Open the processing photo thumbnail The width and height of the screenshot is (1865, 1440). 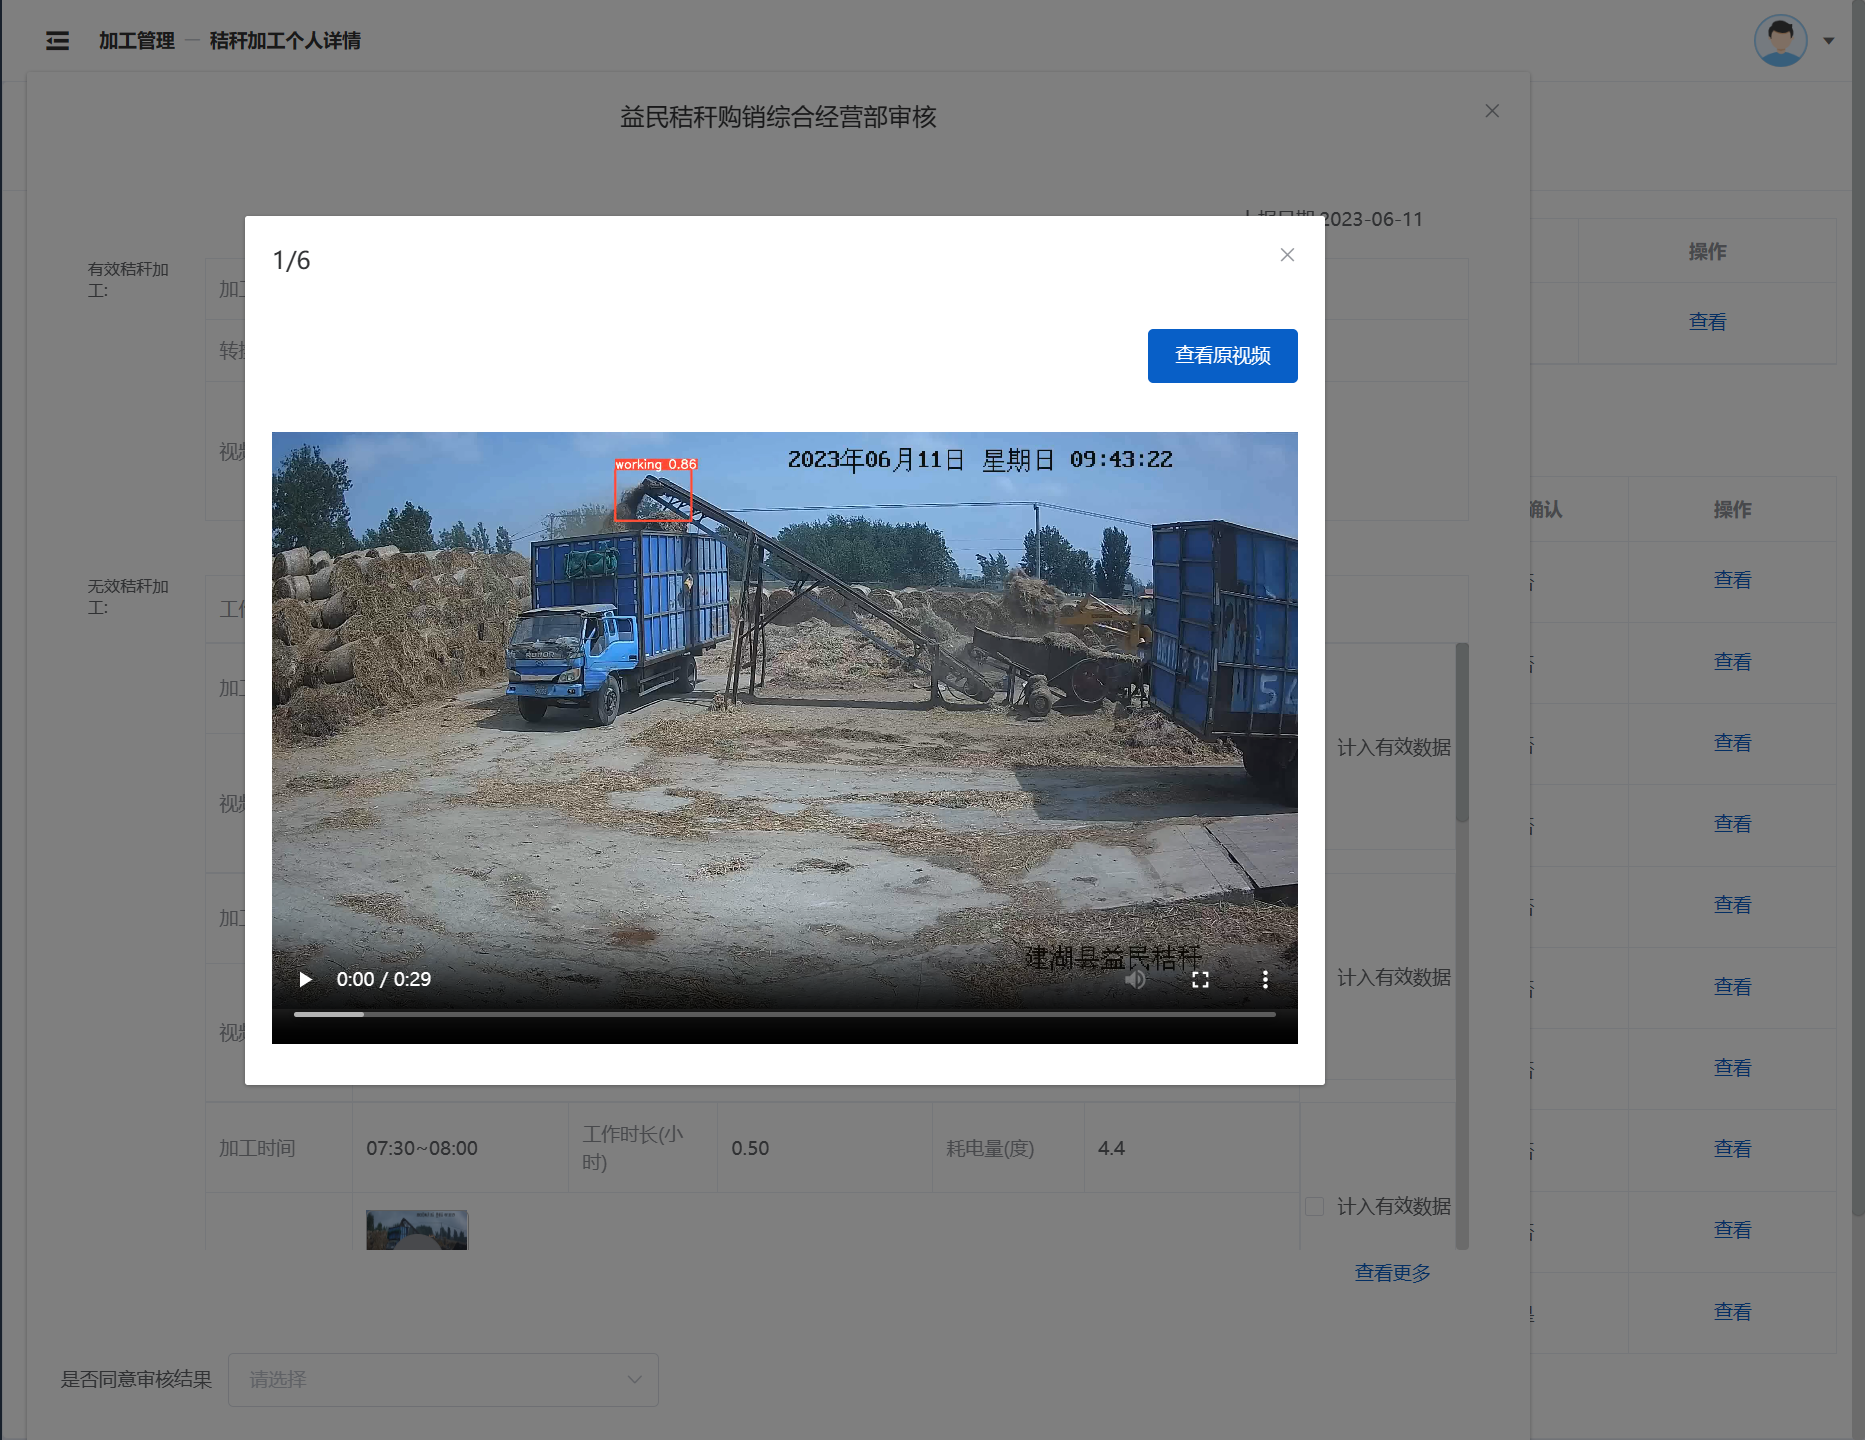(417, 1229)
